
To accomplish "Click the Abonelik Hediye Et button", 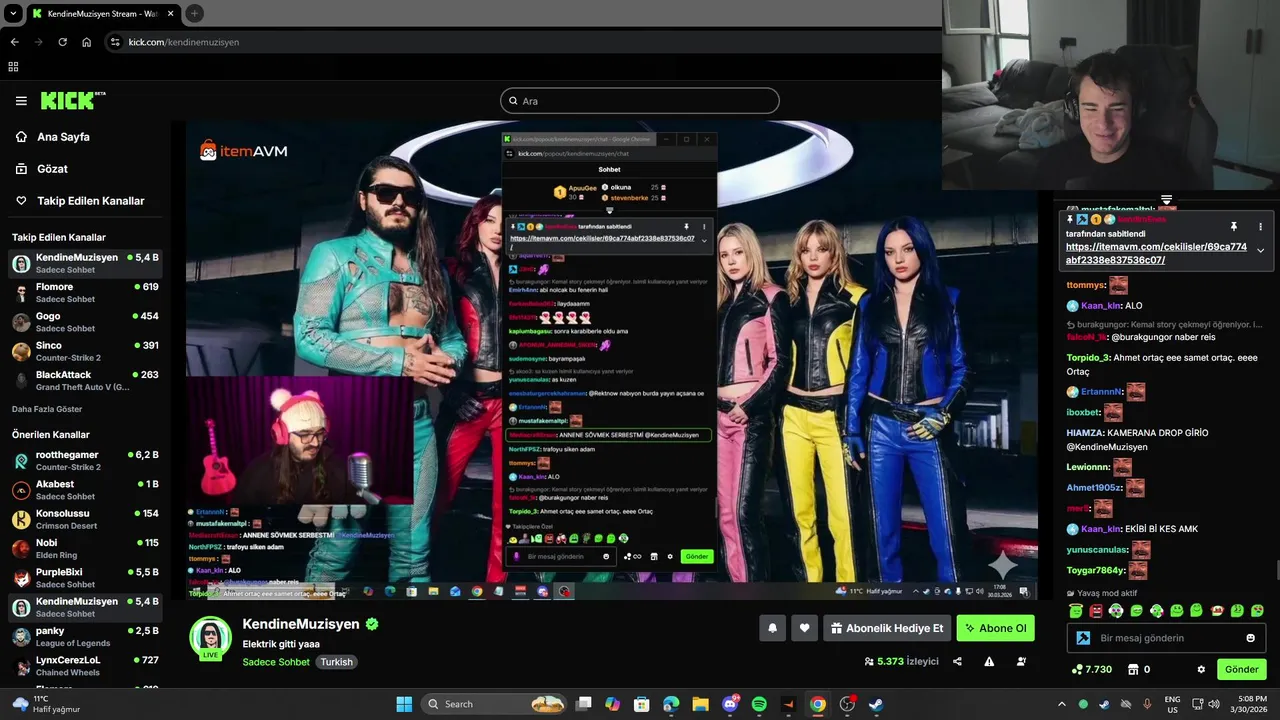I will click(x=886, y=628).
